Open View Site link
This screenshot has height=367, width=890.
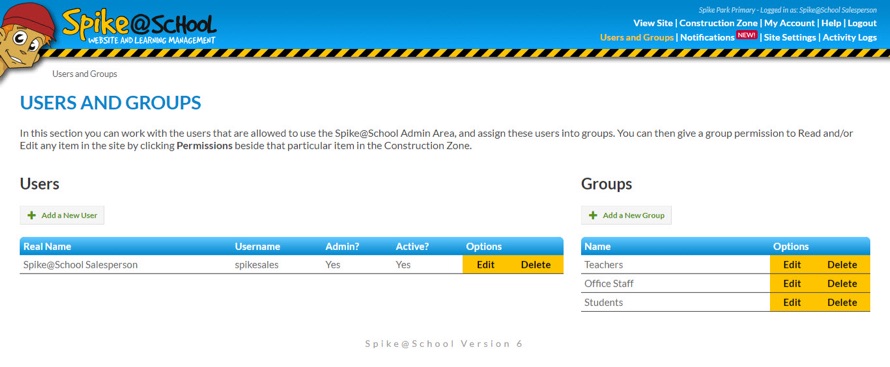coord(653,23)
